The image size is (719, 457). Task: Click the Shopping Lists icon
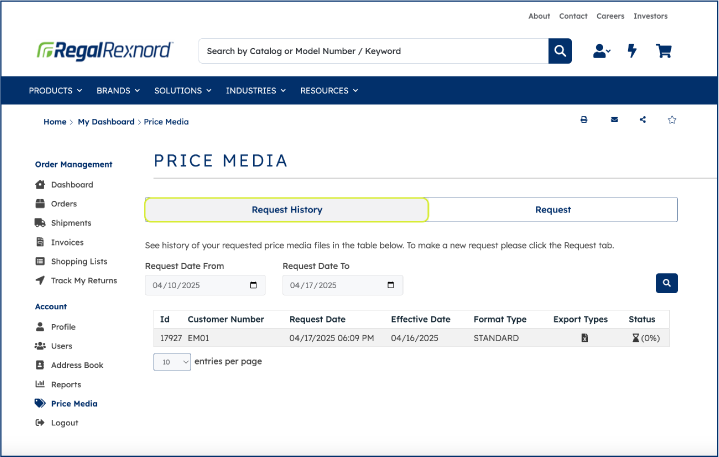(40, 261)
